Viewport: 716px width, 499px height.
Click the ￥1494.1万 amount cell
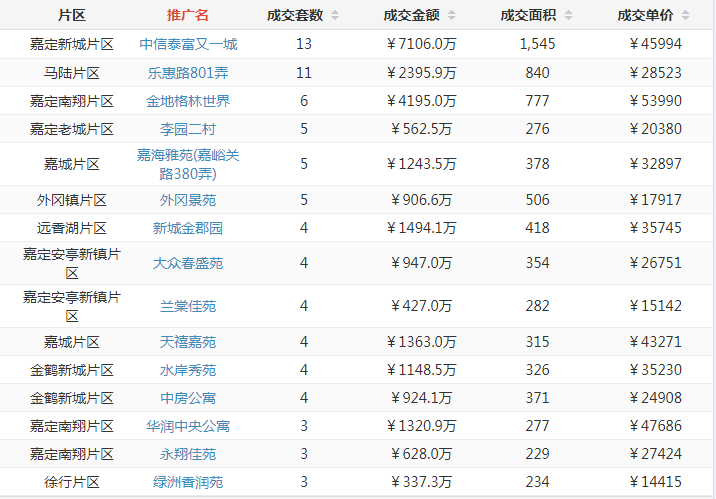[x=421, y=227]
